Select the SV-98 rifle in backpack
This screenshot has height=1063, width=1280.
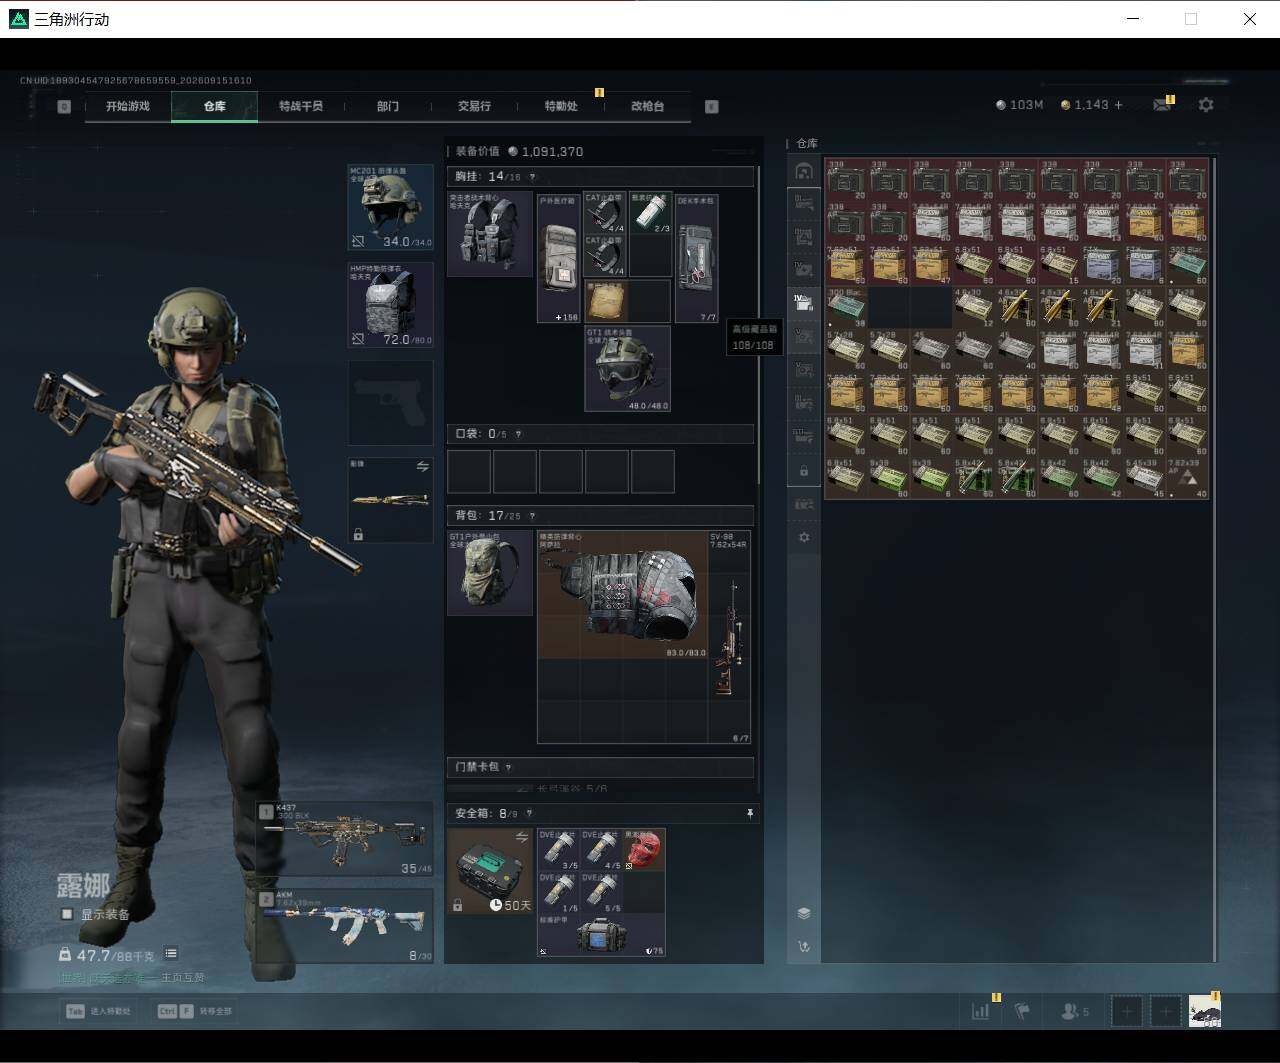[729, 637]
